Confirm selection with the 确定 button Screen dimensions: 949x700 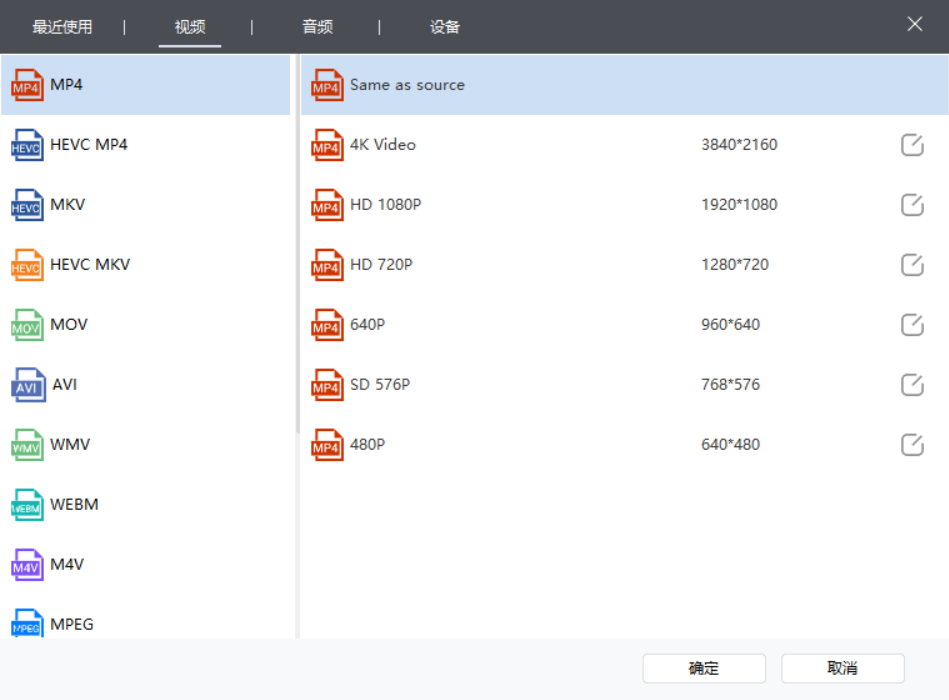click(x=703, y=668)
